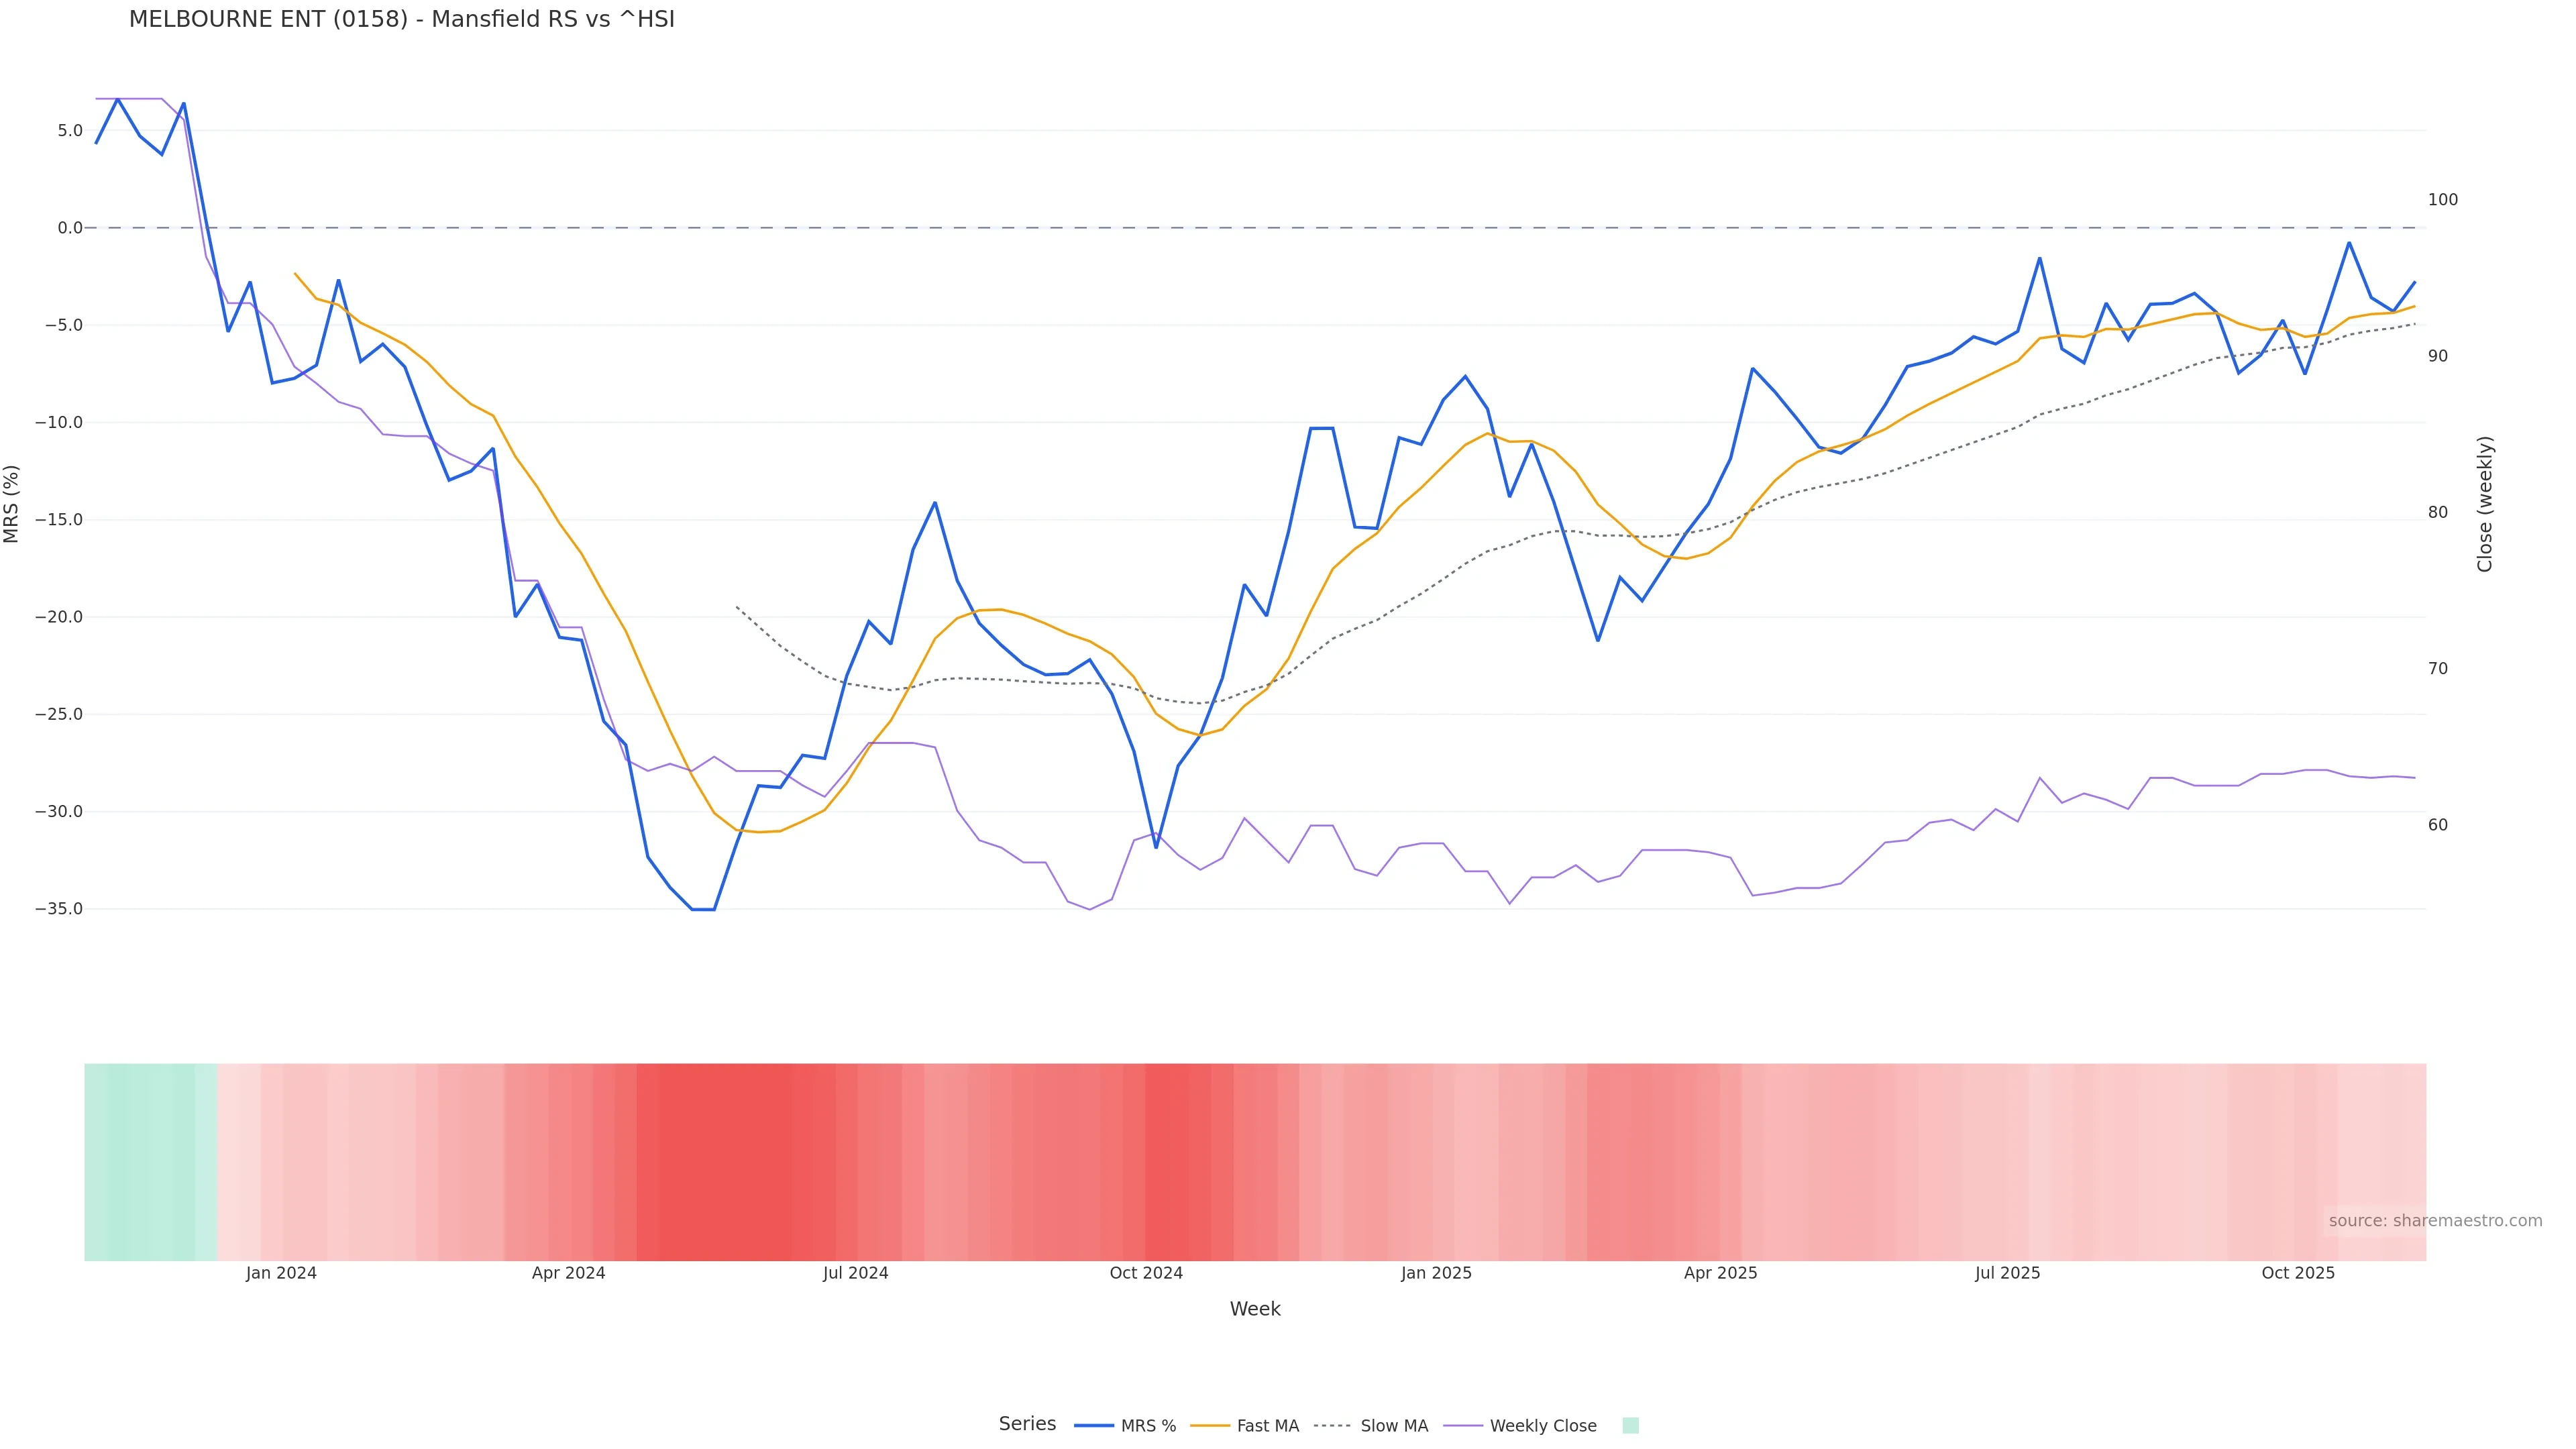This screenshot has width=2576, height=1449.
Task: Select the Close (weekly) axis title
Action: point(2485,504)
